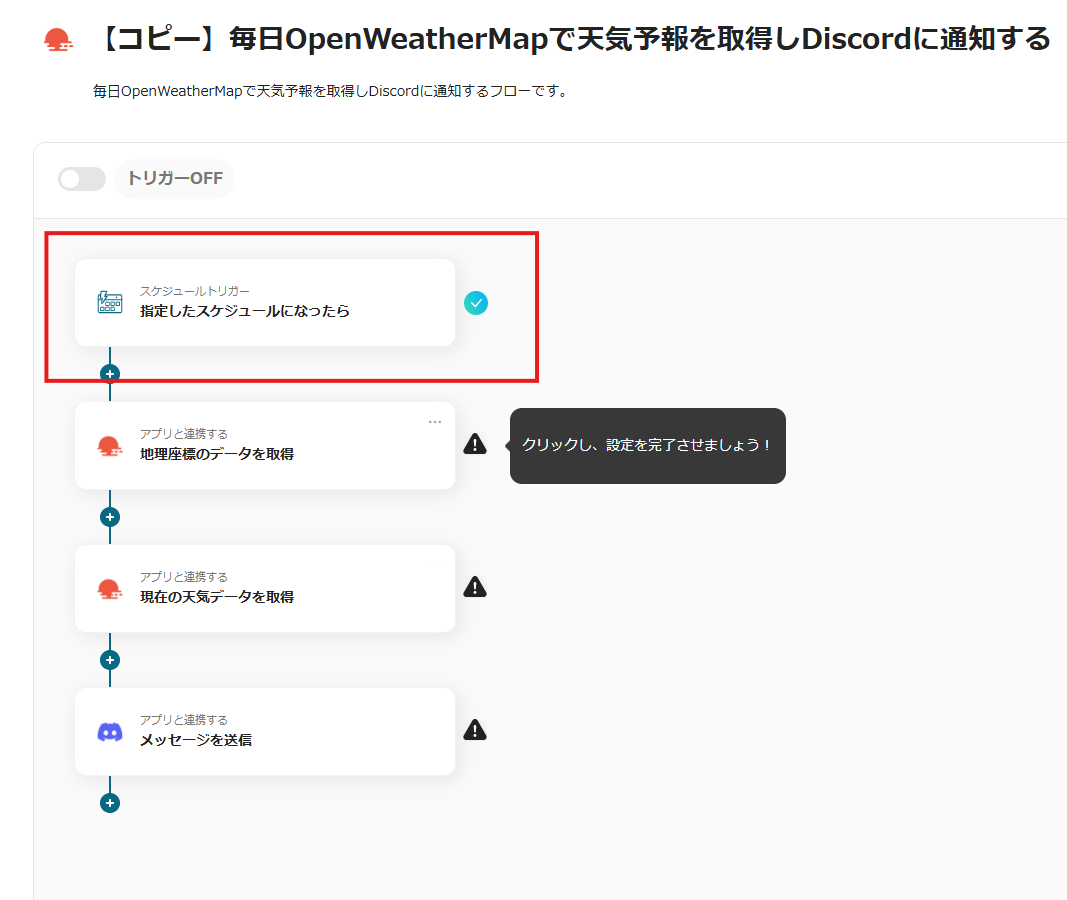
Task: Click the スケジュールトリガー label
Action: pyautogui.click(x=195, y=291)
